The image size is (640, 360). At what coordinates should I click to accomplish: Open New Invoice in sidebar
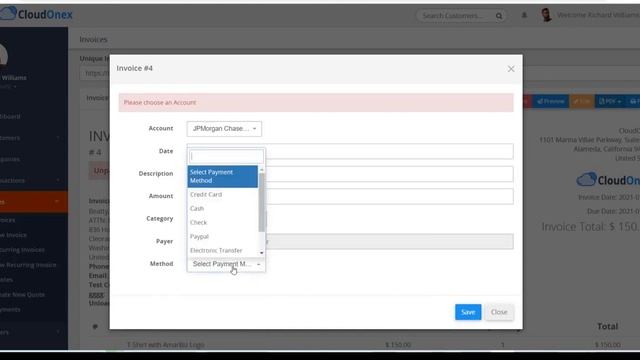click(x=13, y=235)
